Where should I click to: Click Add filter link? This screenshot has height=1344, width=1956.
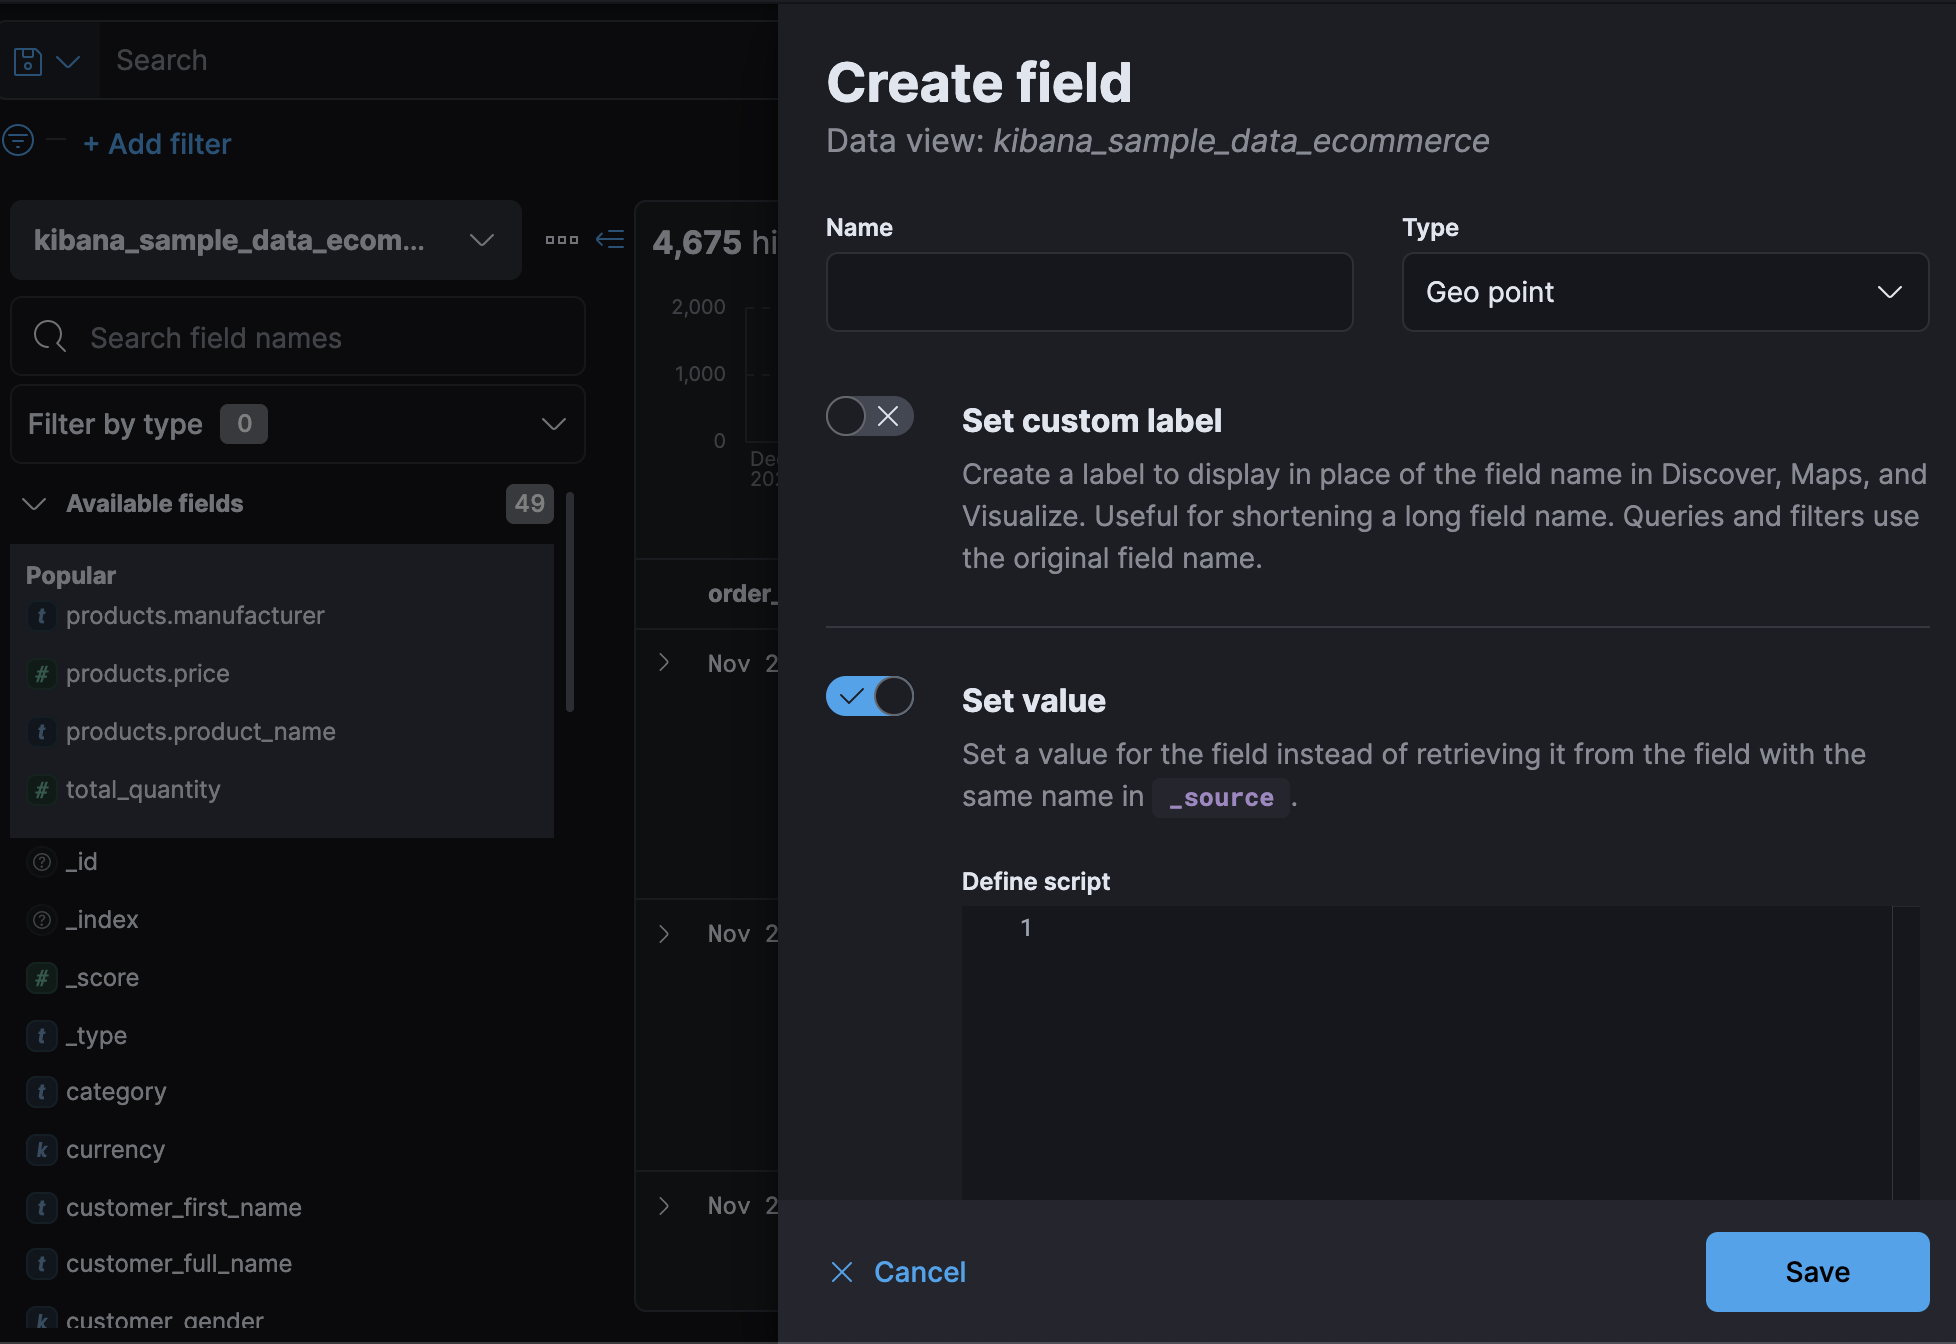[x=157, y=144]
